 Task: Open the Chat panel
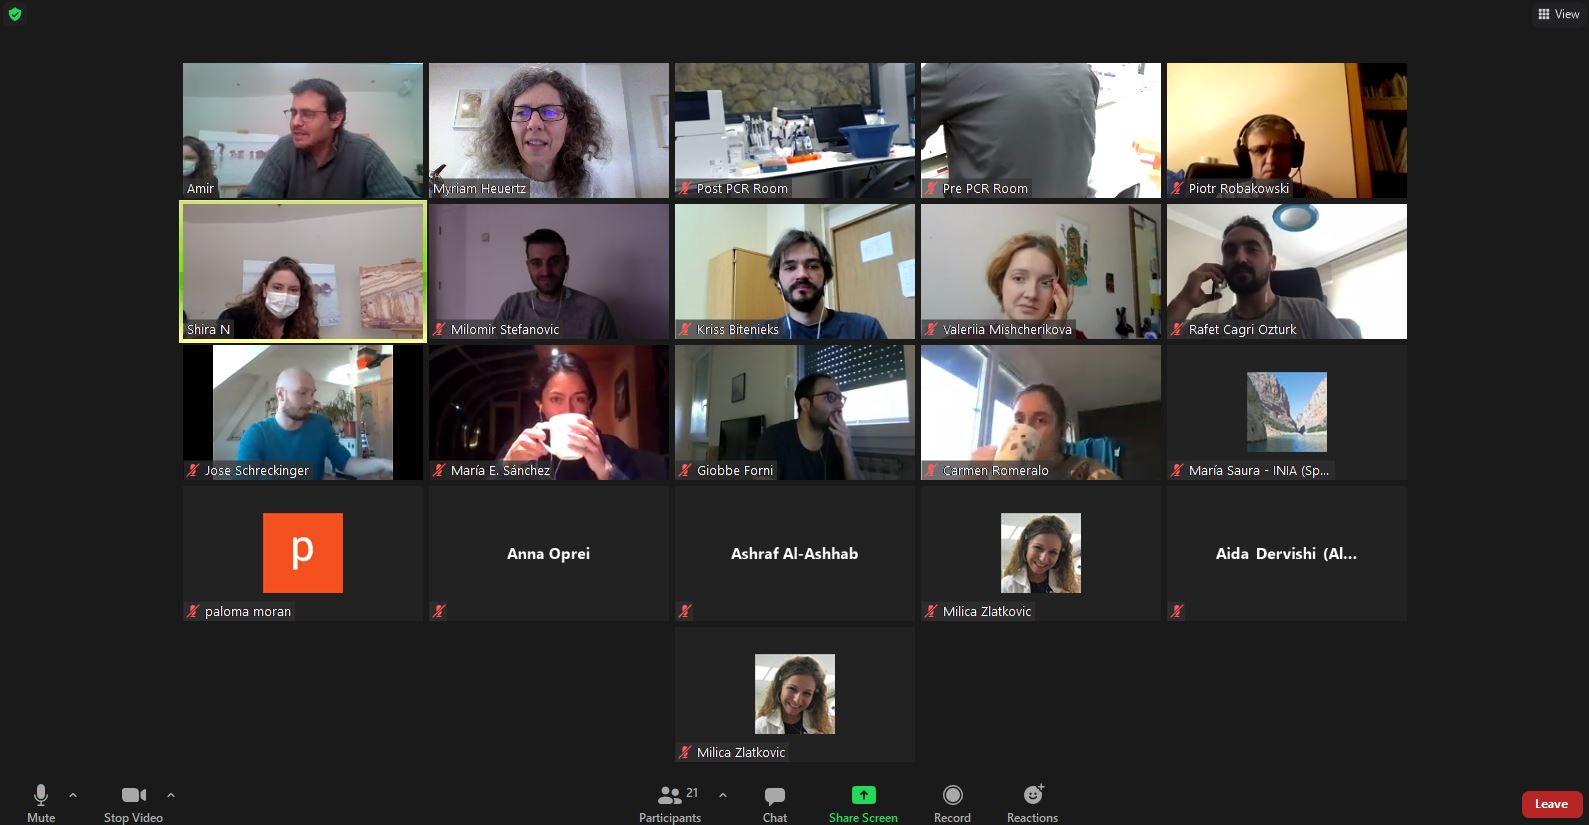tap(774, 803)
